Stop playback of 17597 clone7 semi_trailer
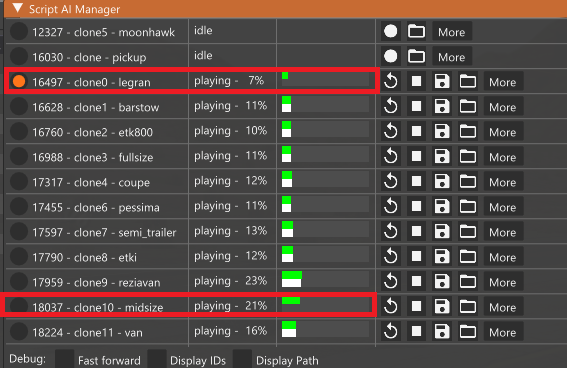The width and height of the screenshot is (567, 368). 416,231
